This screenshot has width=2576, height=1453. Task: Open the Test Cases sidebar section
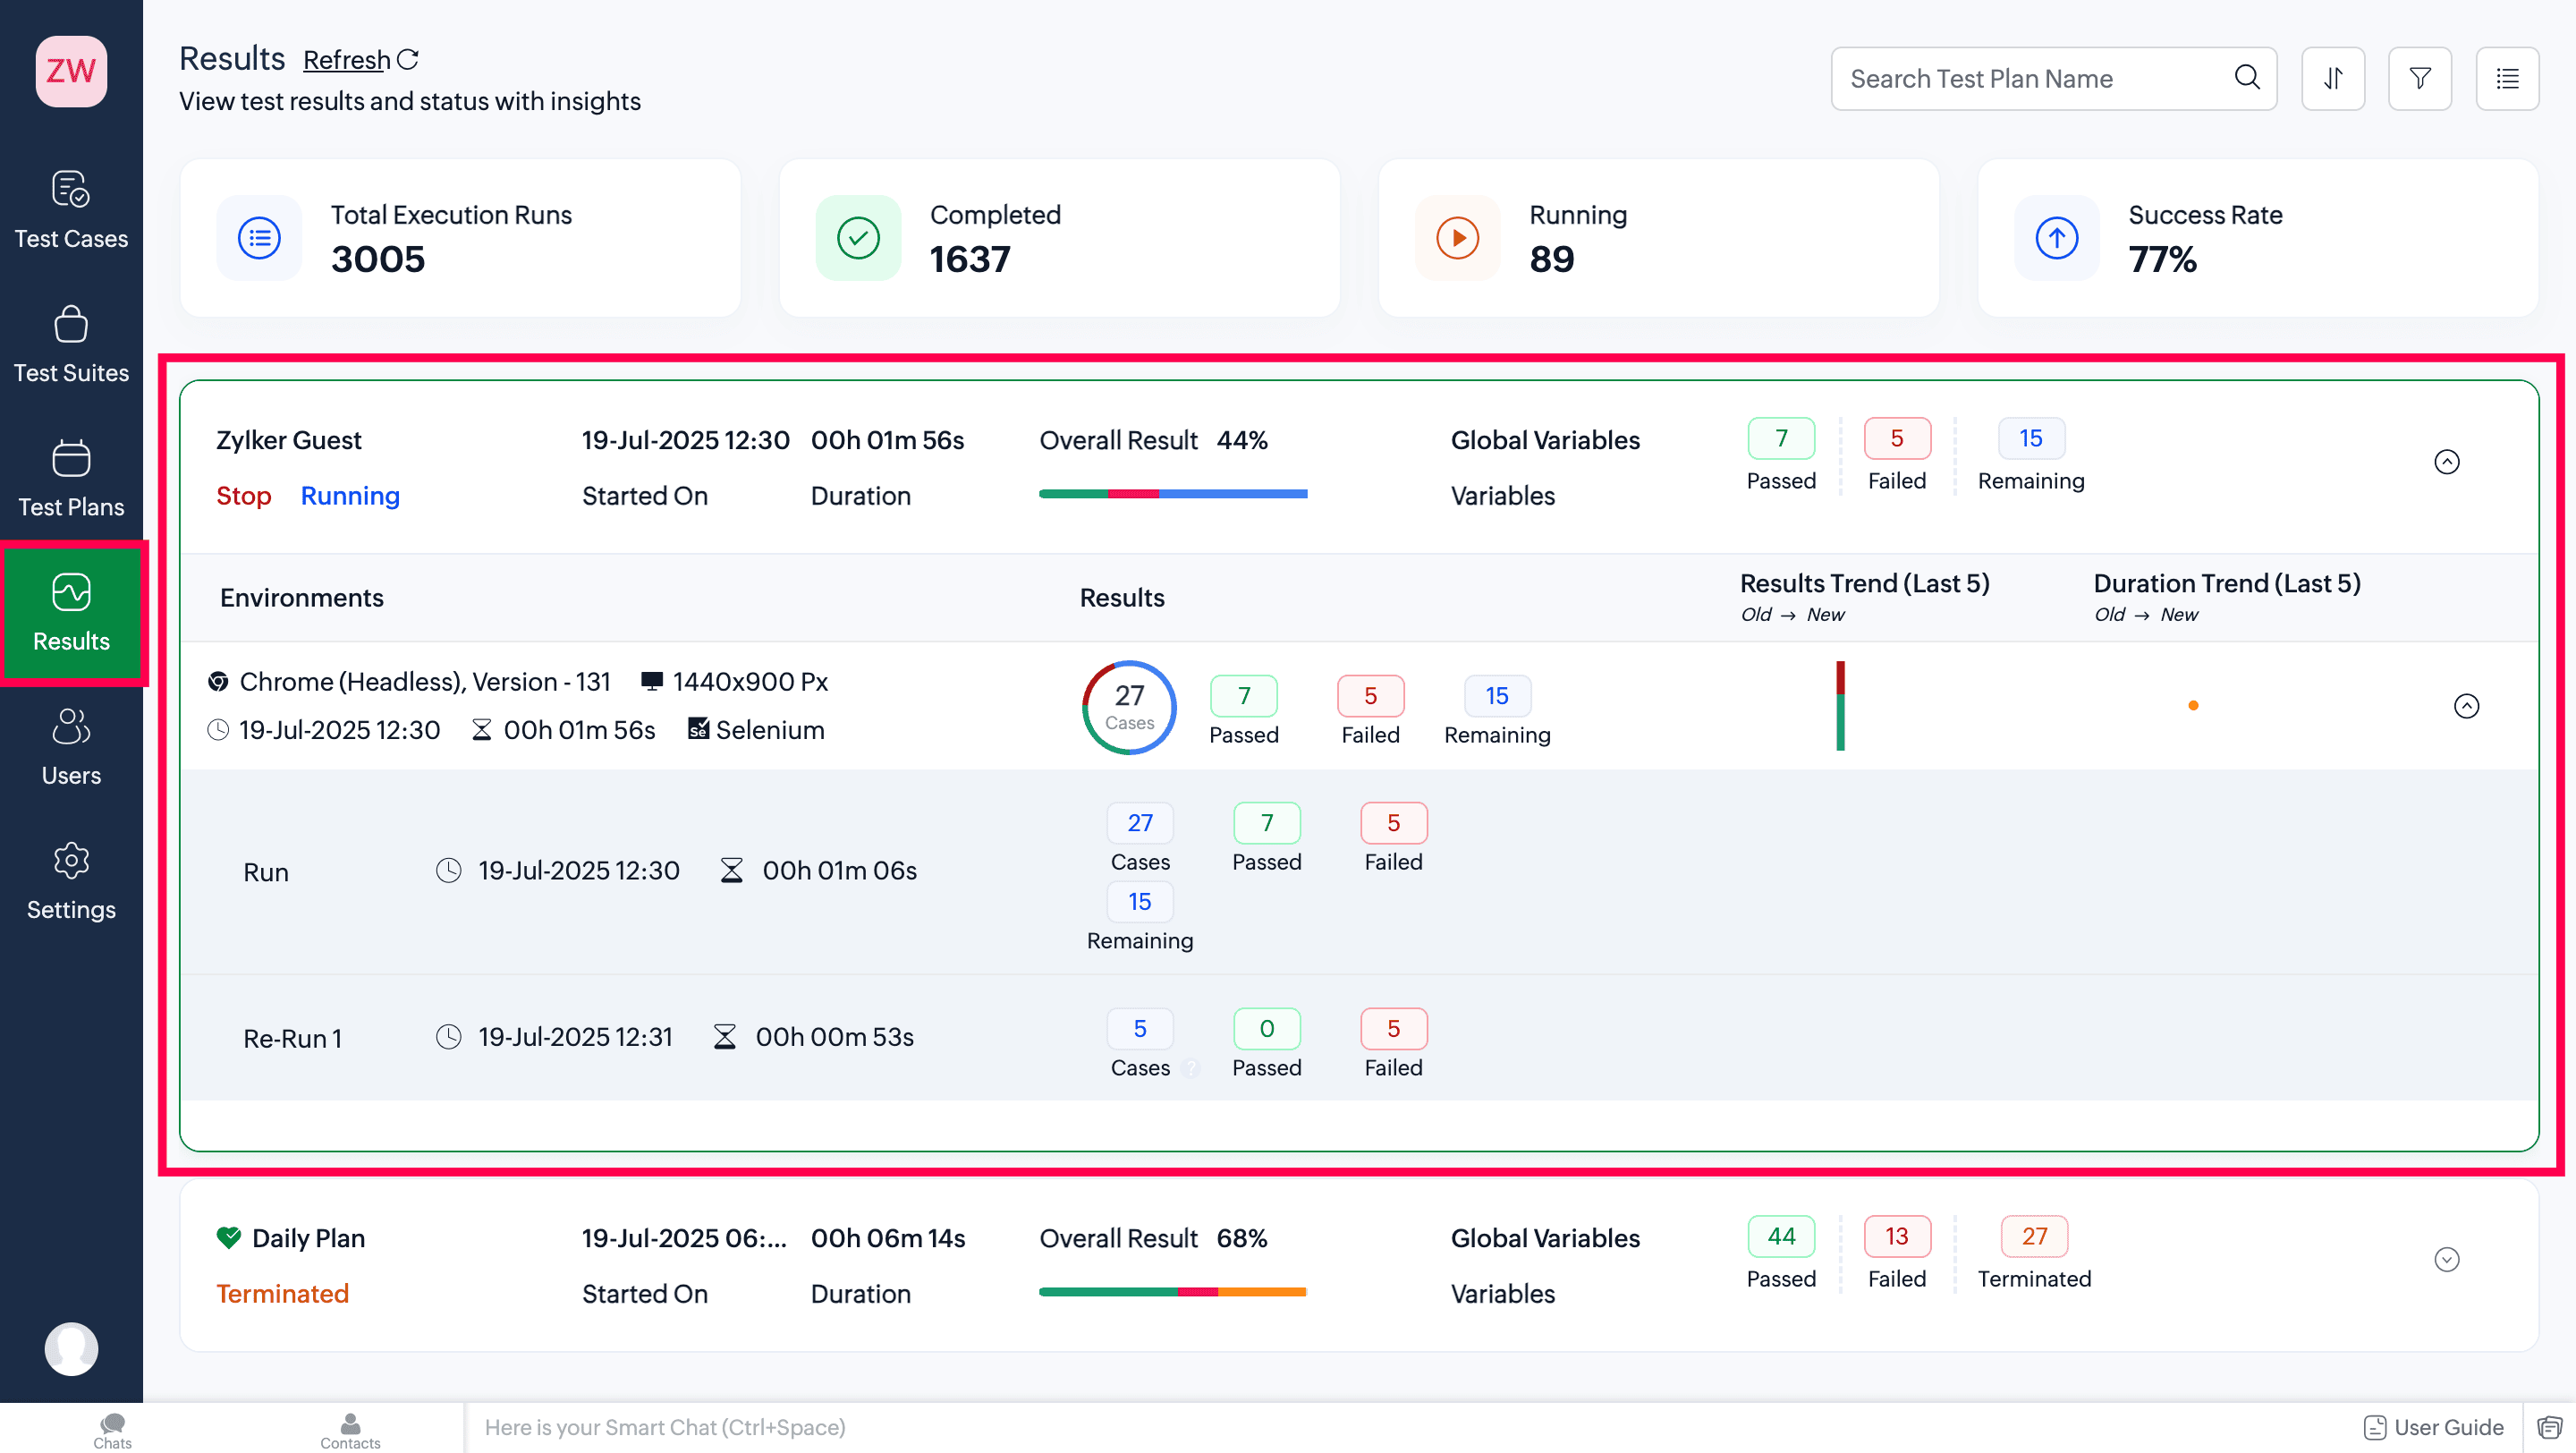tap(71, 209)
